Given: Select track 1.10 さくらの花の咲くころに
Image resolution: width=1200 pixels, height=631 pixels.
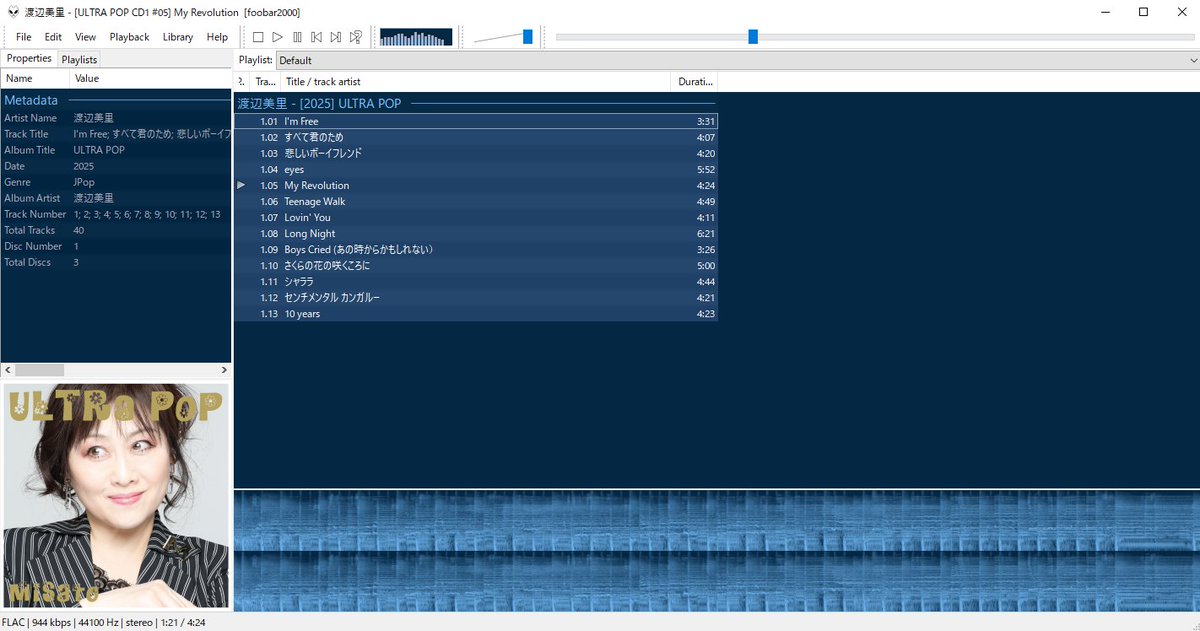Looking at the screenshot, I should (x=476, y=265).
